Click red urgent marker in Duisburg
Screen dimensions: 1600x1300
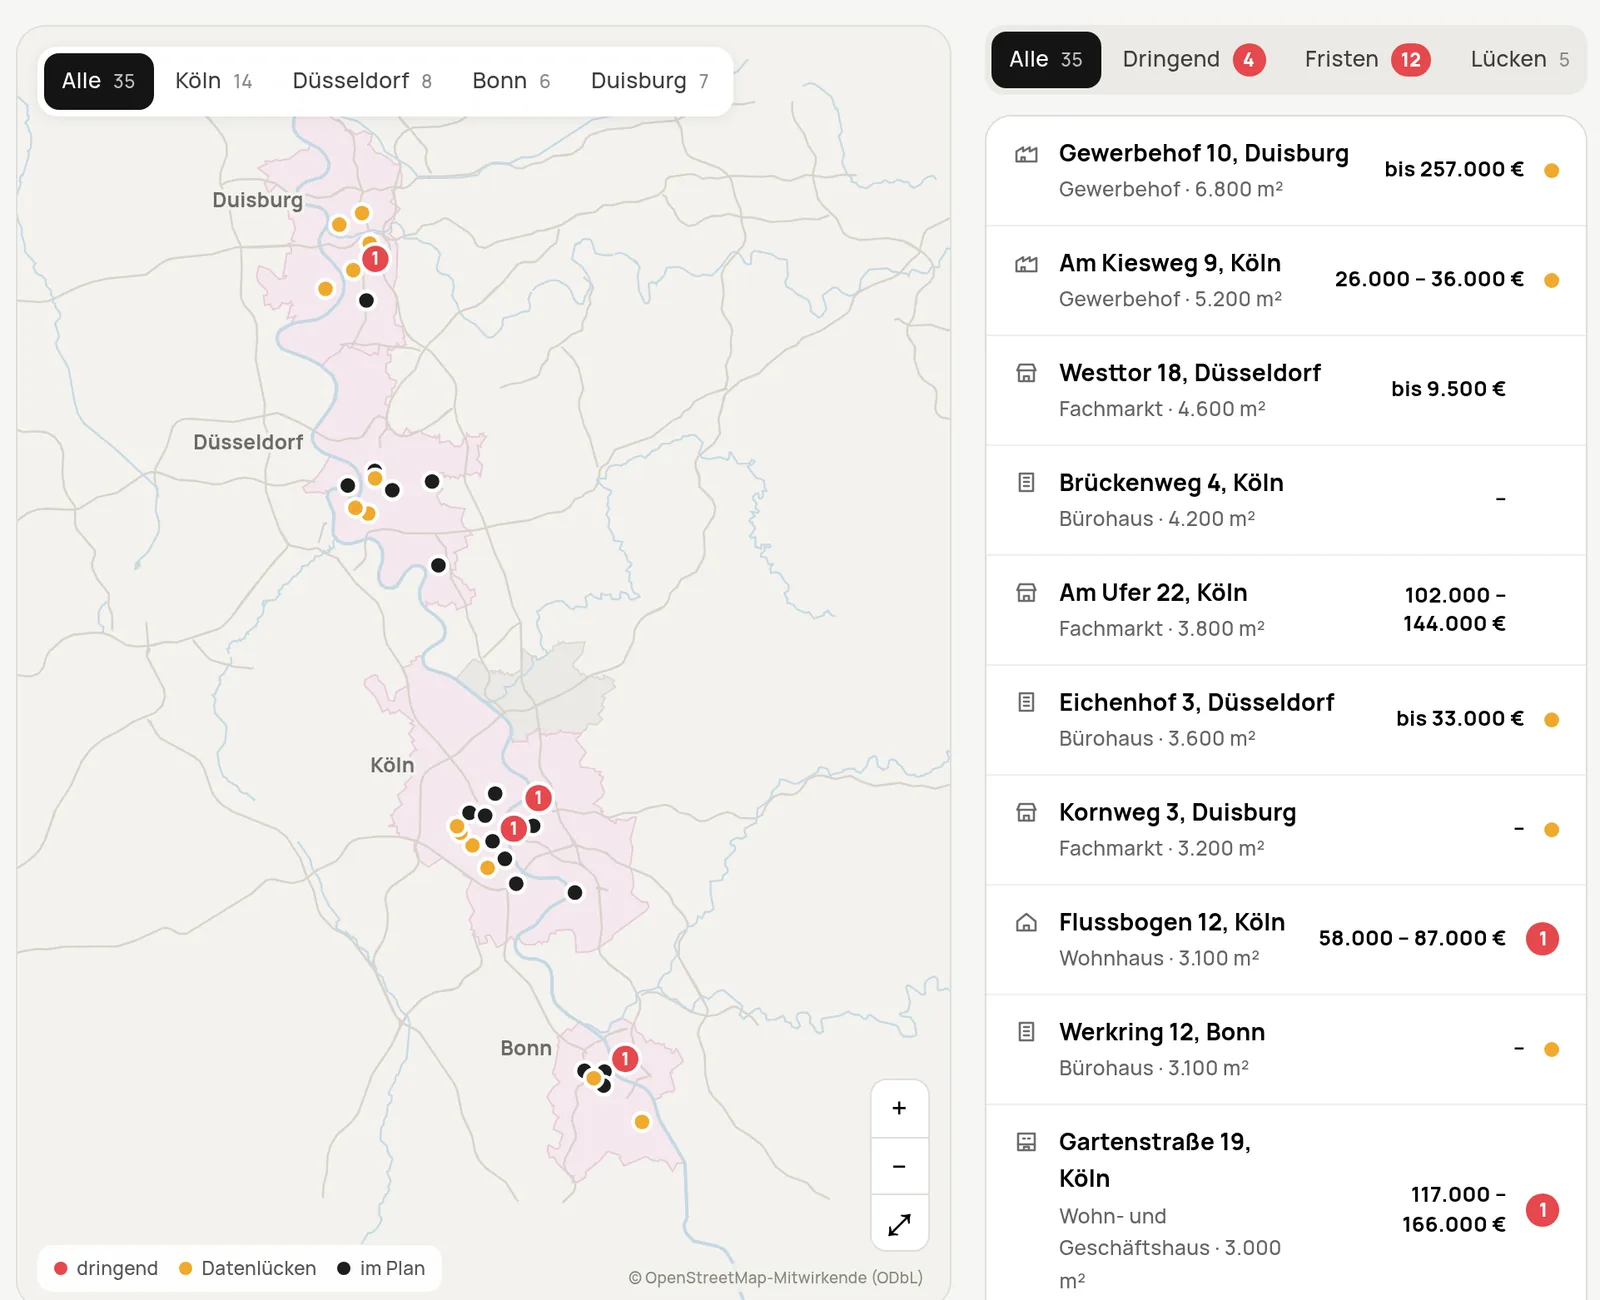point(375,259)
